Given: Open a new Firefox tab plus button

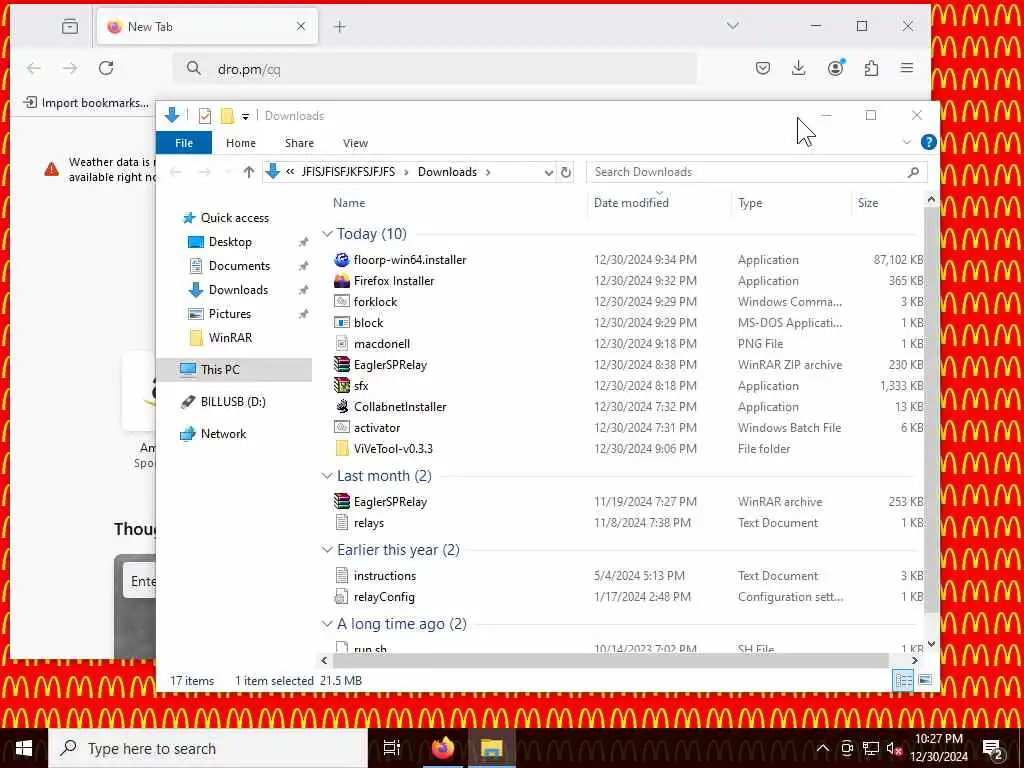Looking at the screenshot, I should point(340,27).
